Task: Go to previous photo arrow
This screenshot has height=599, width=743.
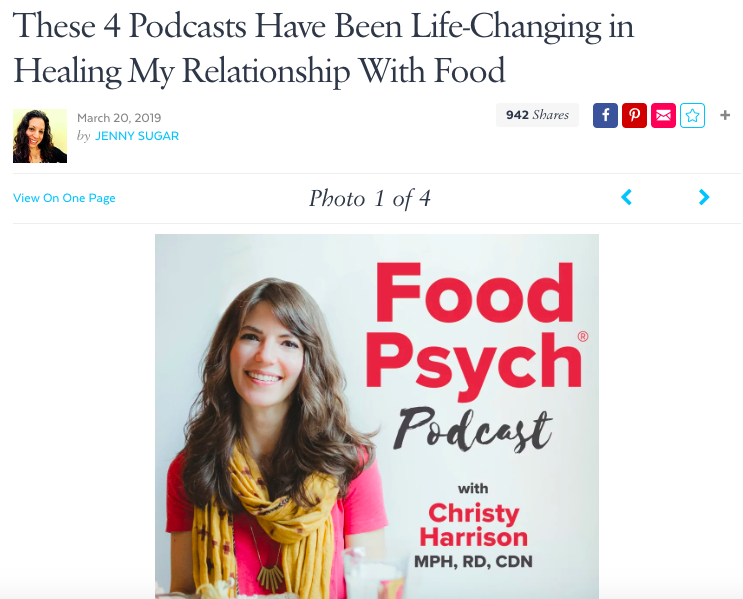Action: pyautogui.click(x=626, y=197)
